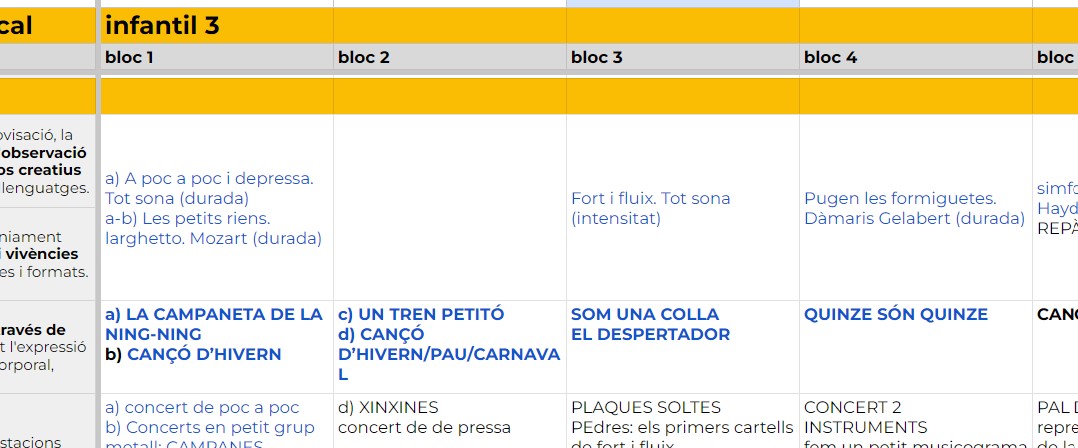Image resolution: width=1078 pixels, height=448 pixels.
Task: Select the "bloc 2" heading cell
Action: 449,58
